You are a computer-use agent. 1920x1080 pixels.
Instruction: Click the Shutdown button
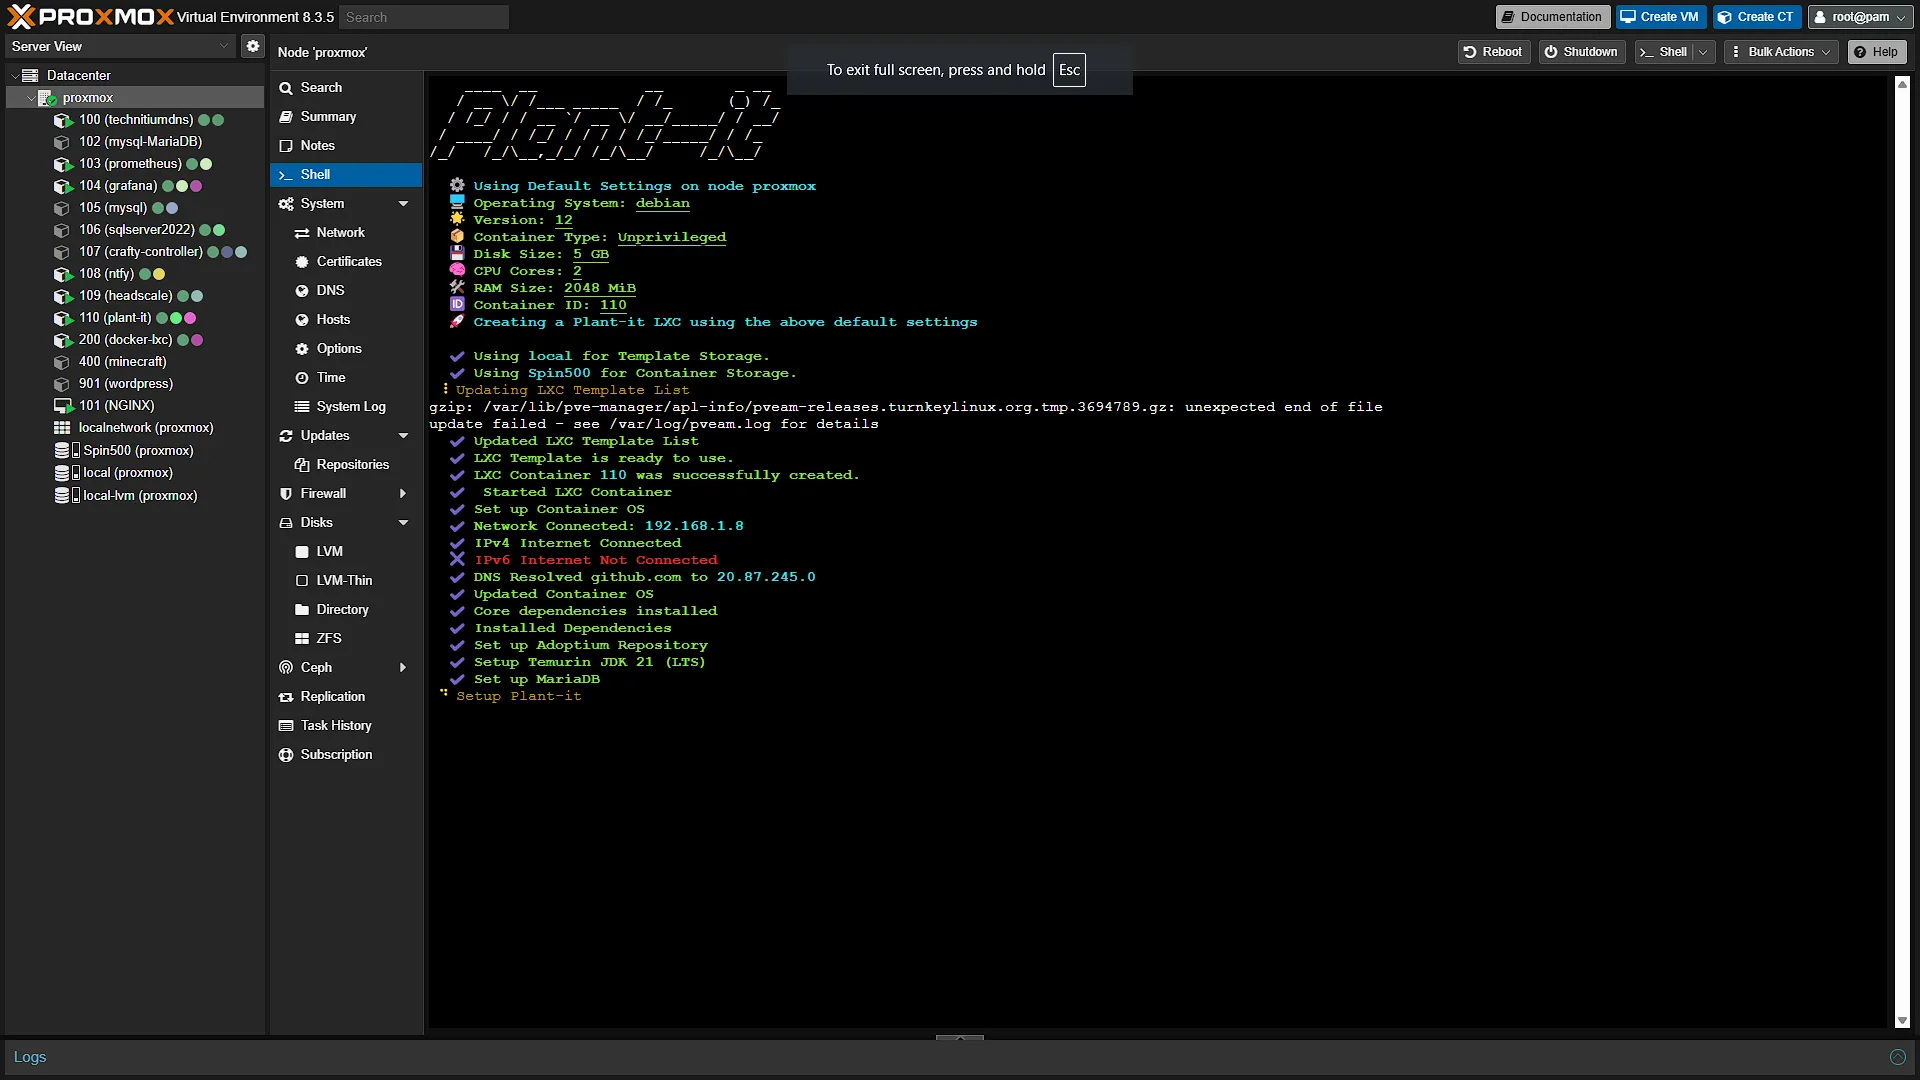[1581, 52]
